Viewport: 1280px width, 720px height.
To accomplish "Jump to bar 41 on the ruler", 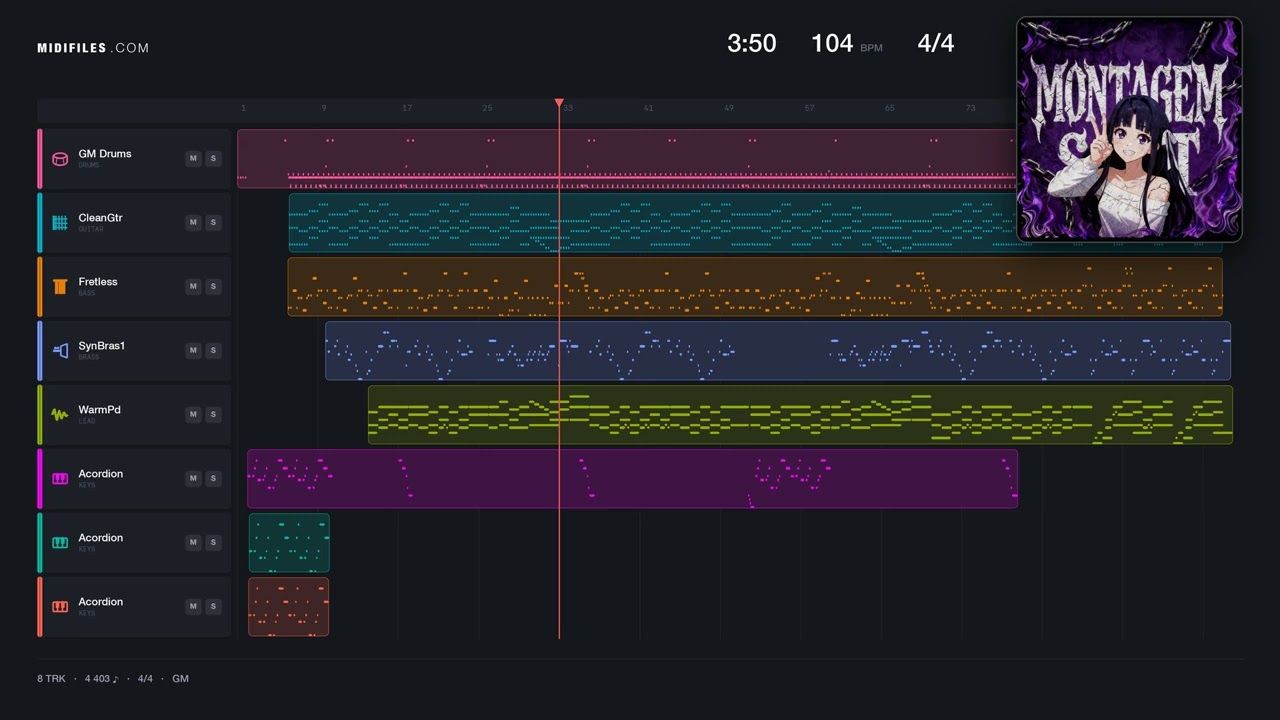I will click(x=648, y=108).
